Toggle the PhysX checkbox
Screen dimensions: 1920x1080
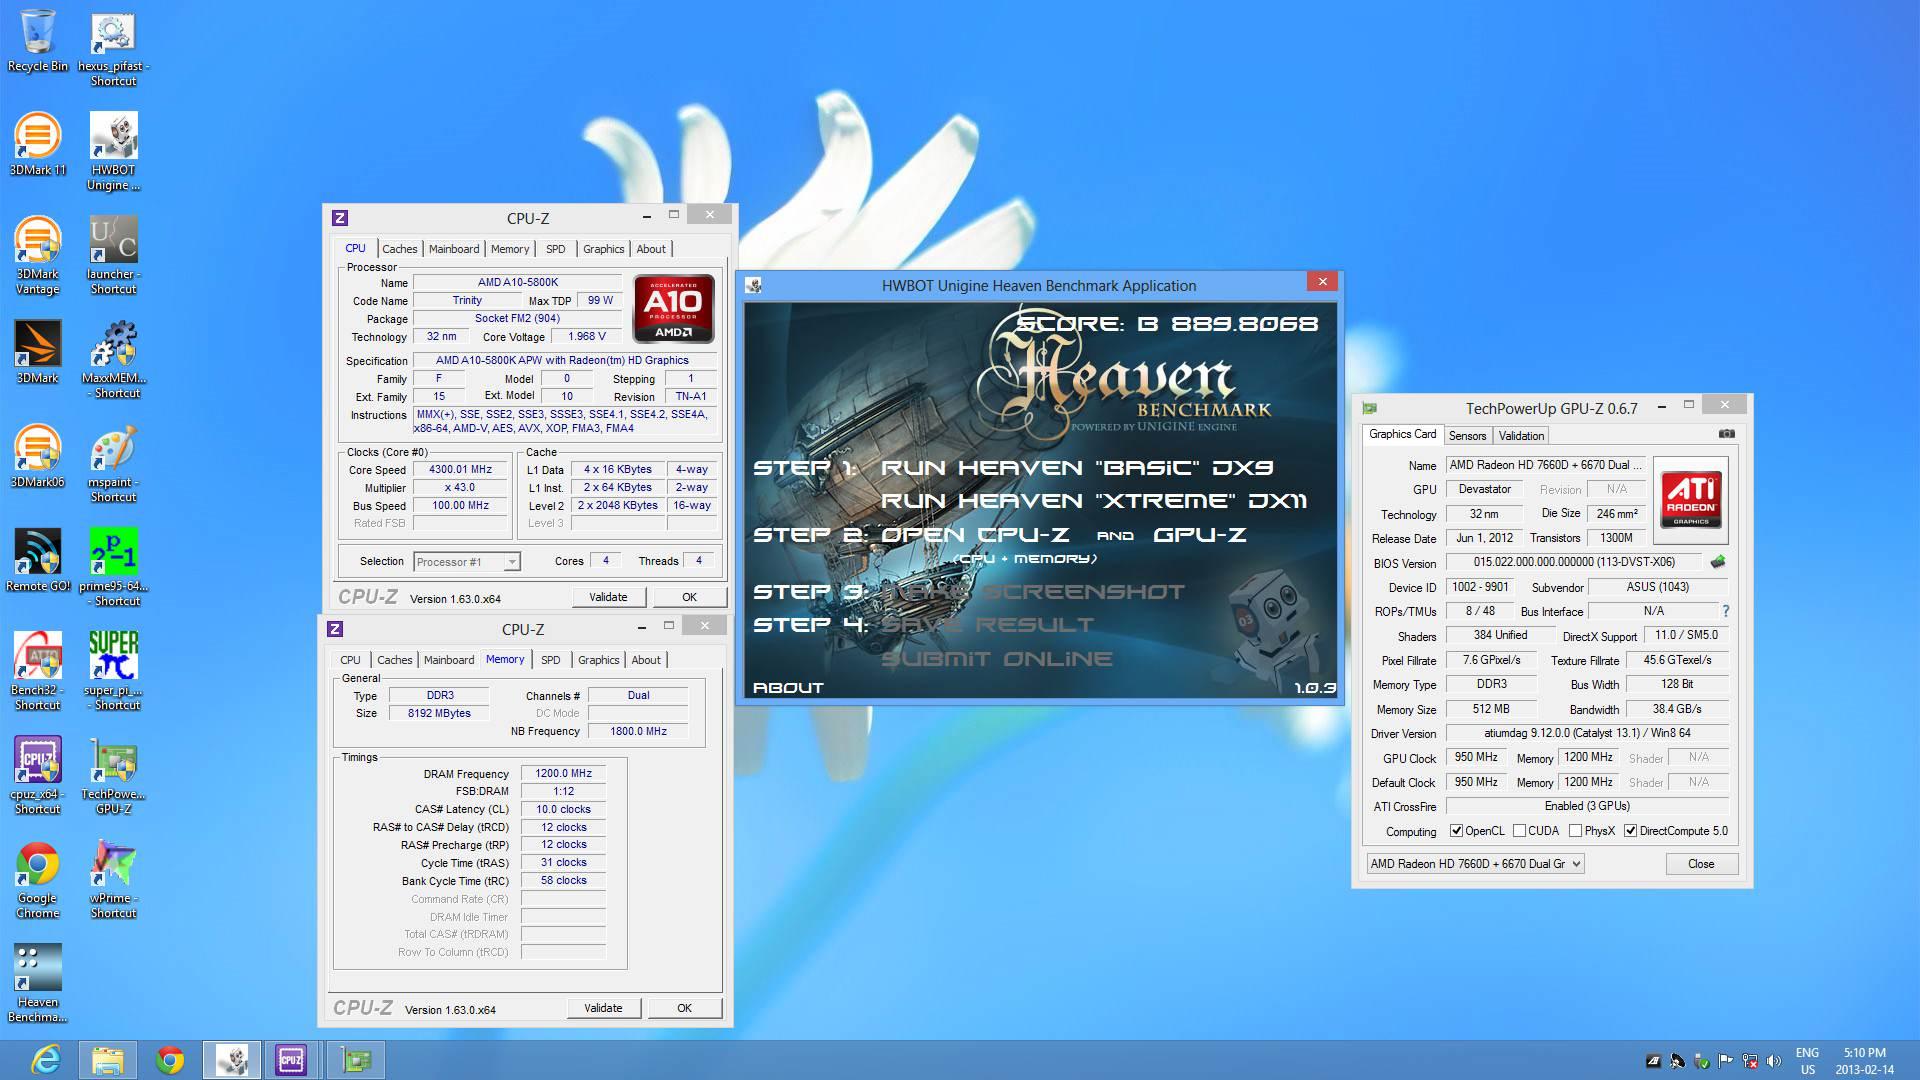(1576, 831)
